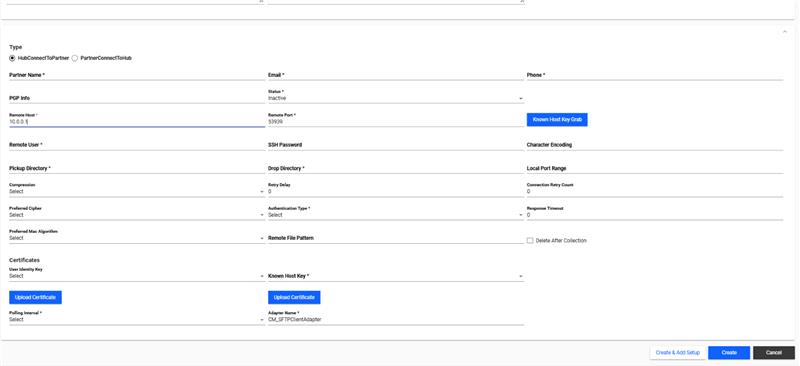
Task: Select the HubConnectToPartner radio option
Action: click(12, 58)
